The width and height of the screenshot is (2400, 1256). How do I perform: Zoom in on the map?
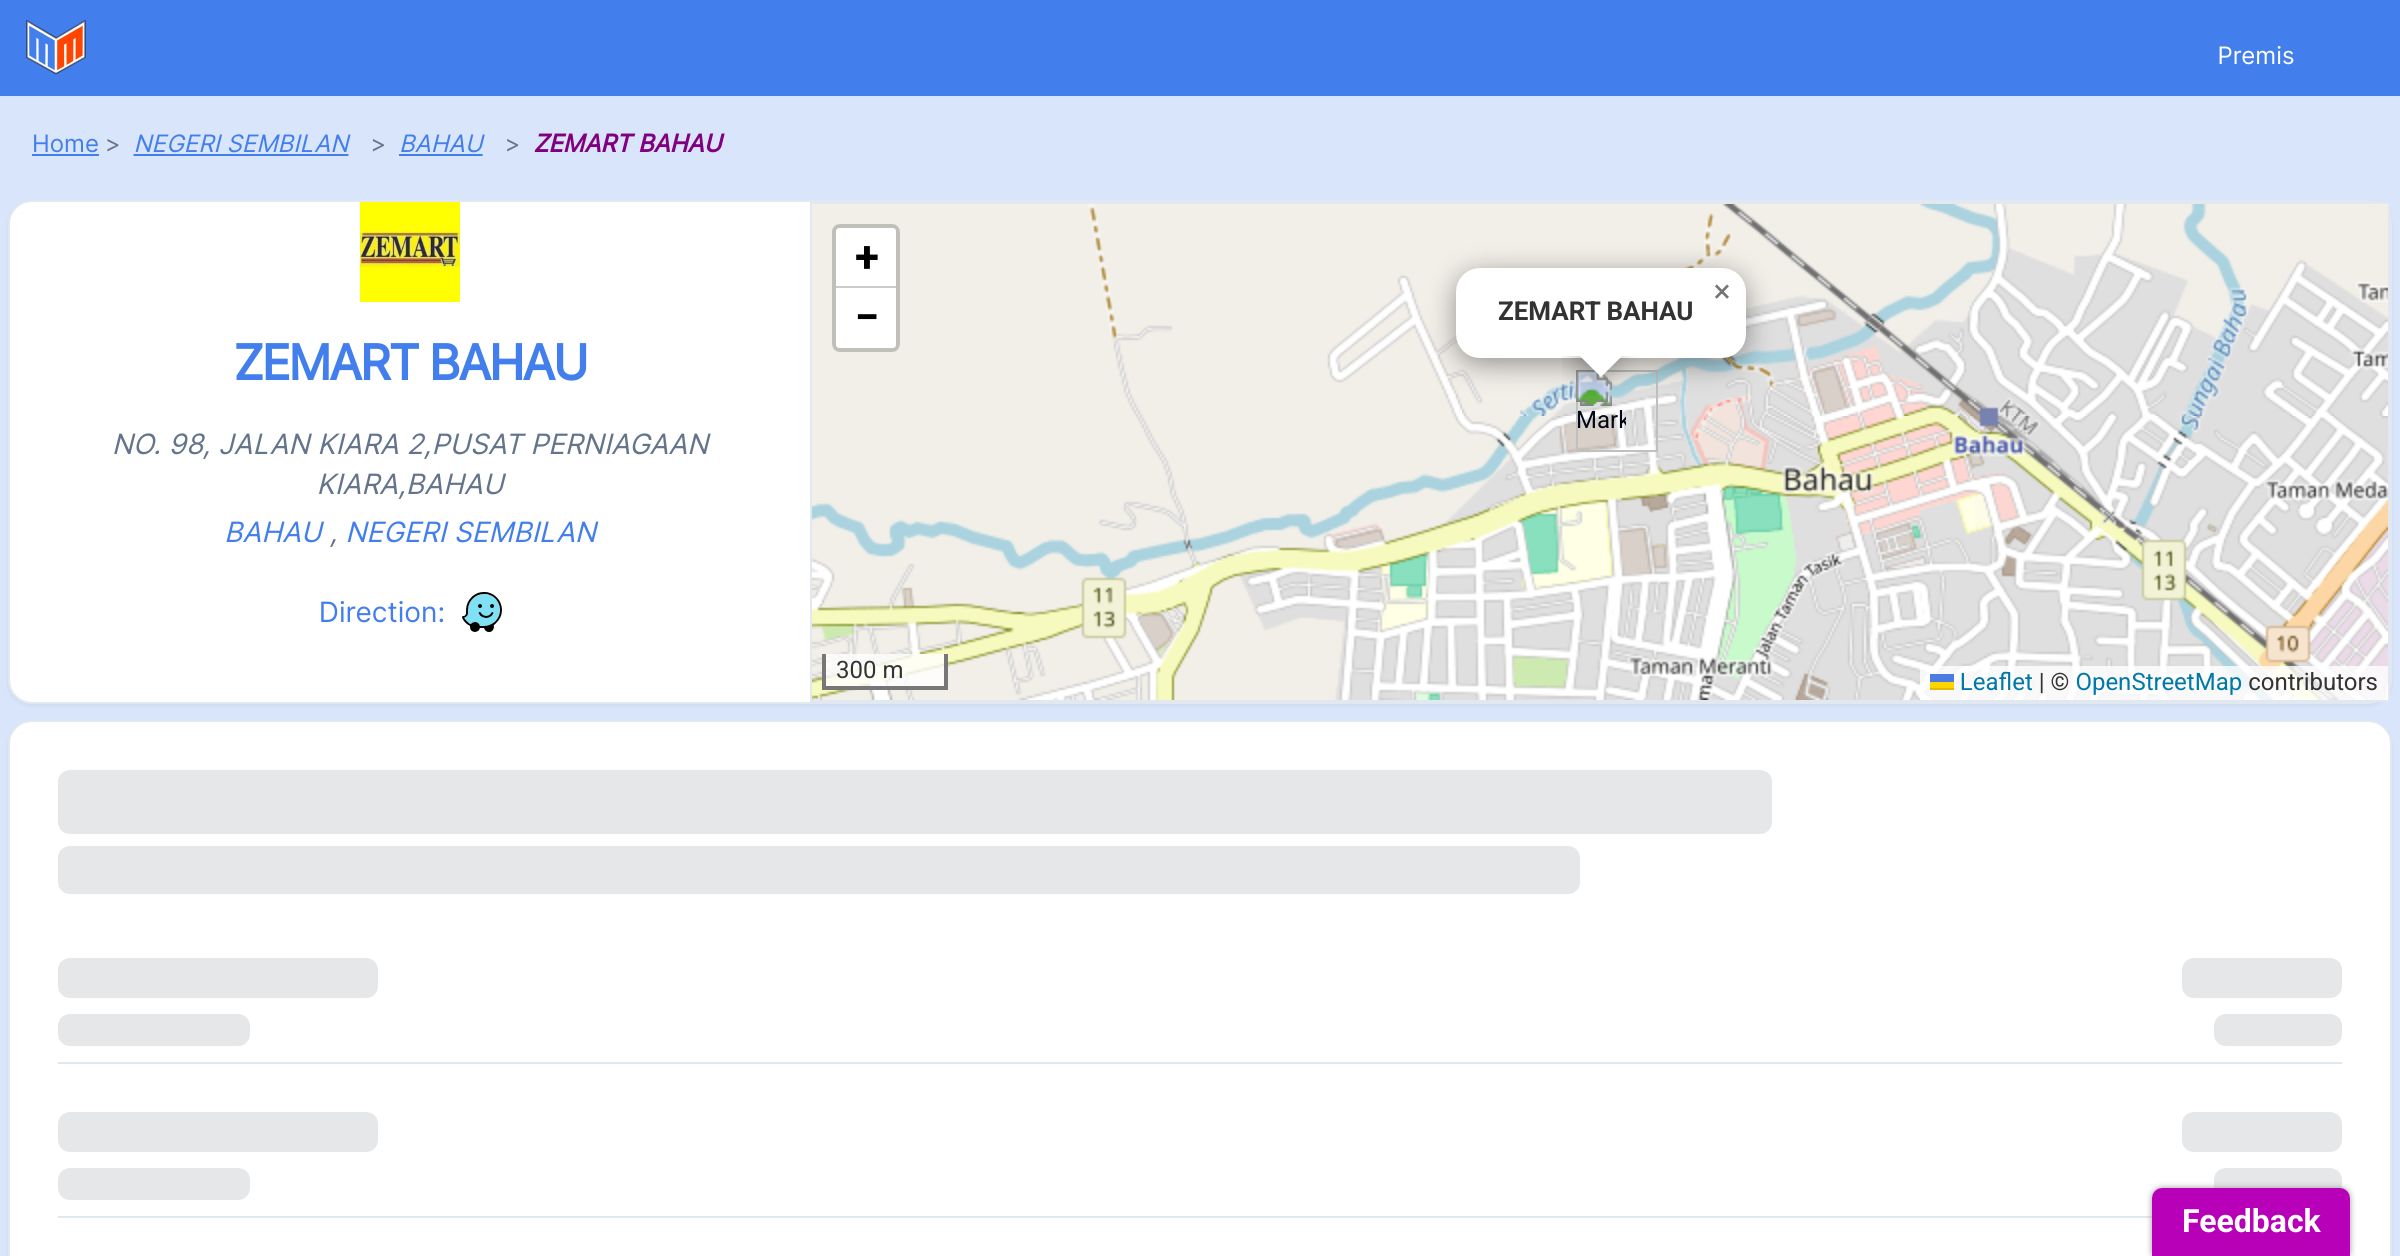point(866,258)
